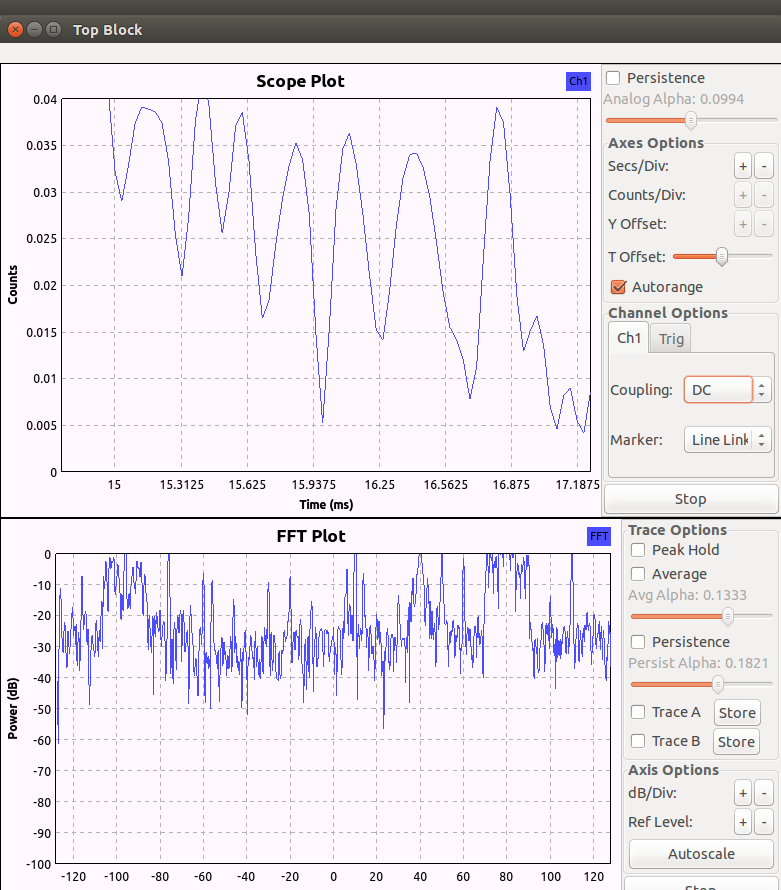
Task: Select the Ch1 channel tab
Action: [x=629, y=338]
